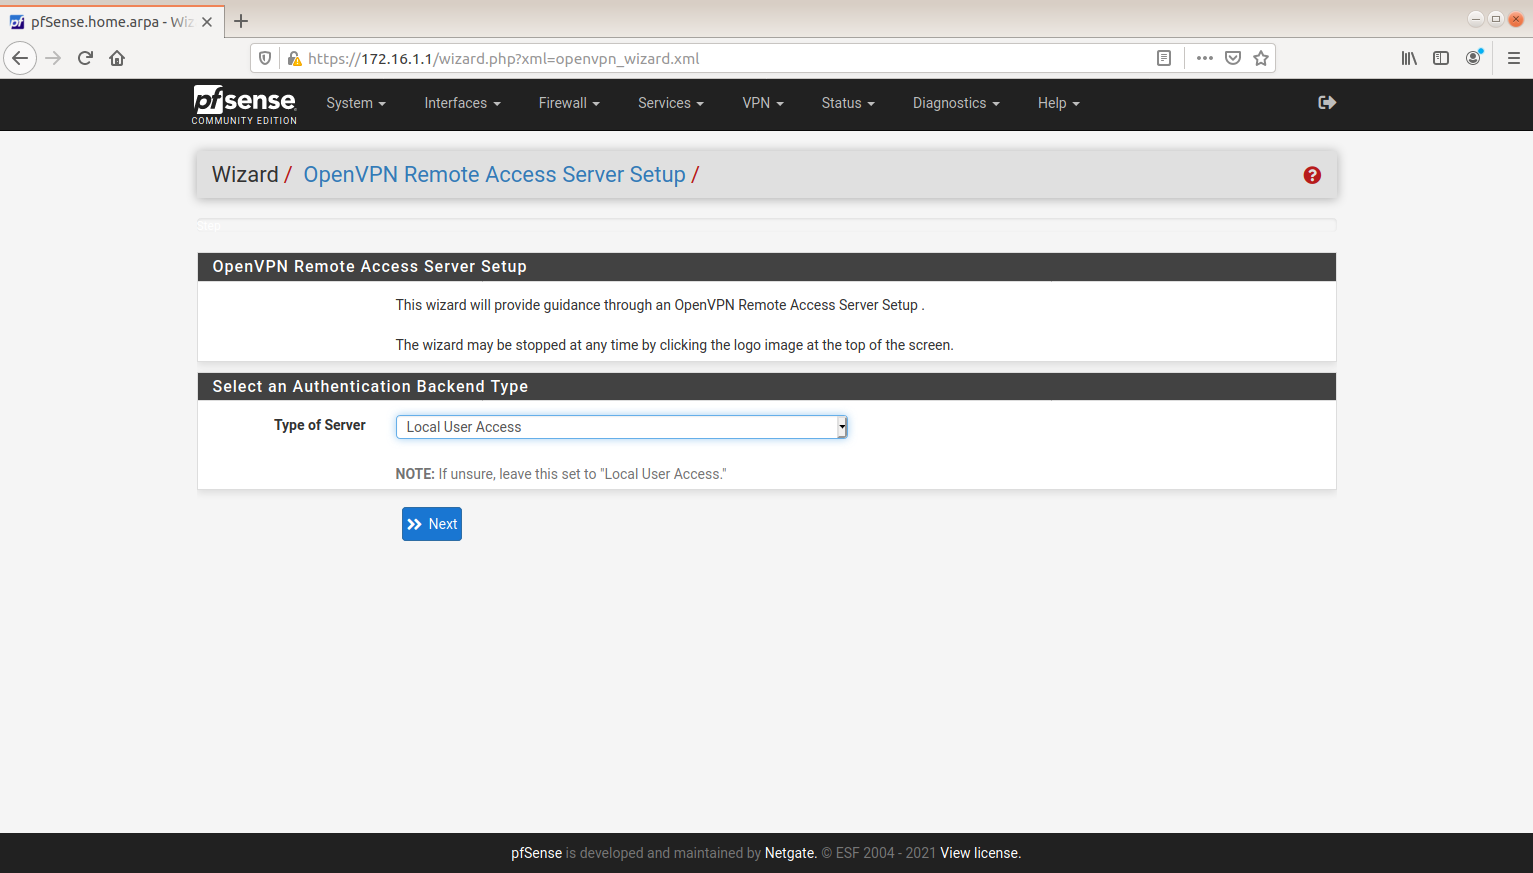Open the OpenVPN Remote Access Server Setup breadcrumb

point(494,175)
